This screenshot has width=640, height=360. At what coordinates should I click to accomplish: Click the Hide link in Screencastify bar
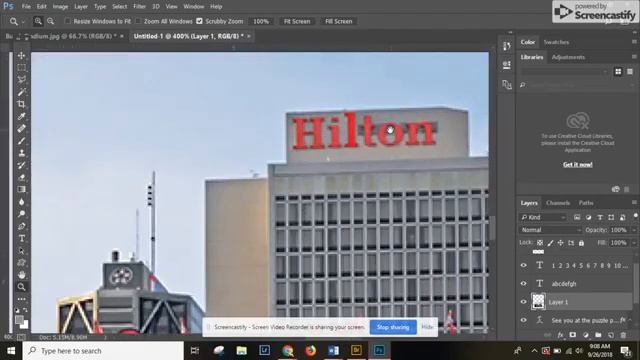pyautogui.click(x=427, y=327)
